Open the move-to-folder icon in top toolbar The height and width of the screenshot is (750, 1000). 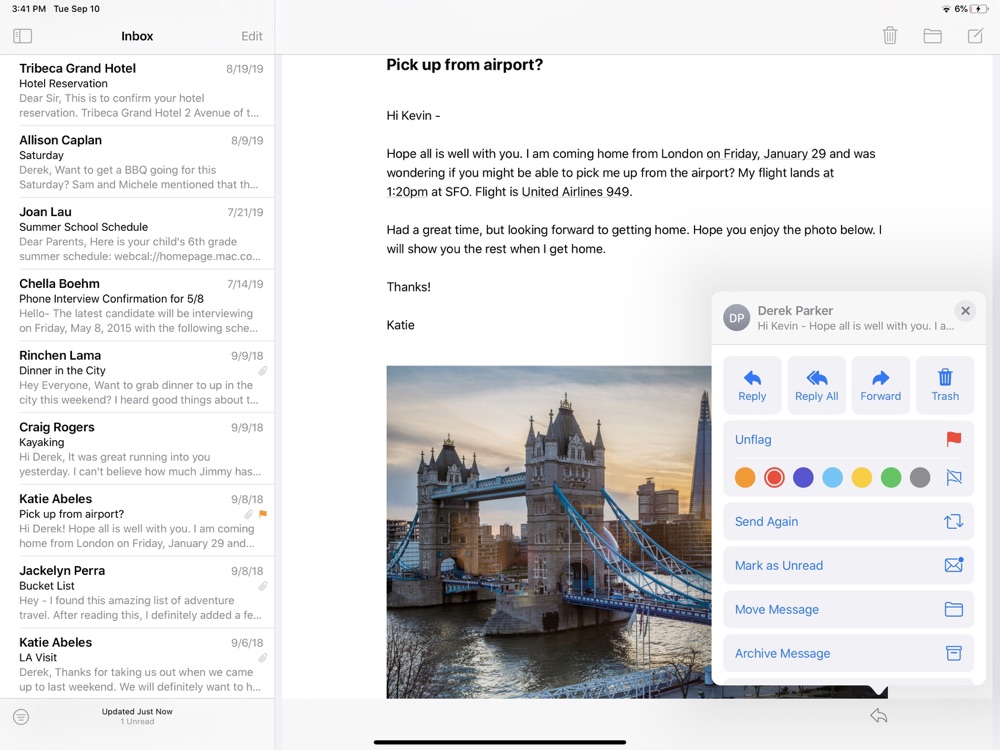click(932, 36)
